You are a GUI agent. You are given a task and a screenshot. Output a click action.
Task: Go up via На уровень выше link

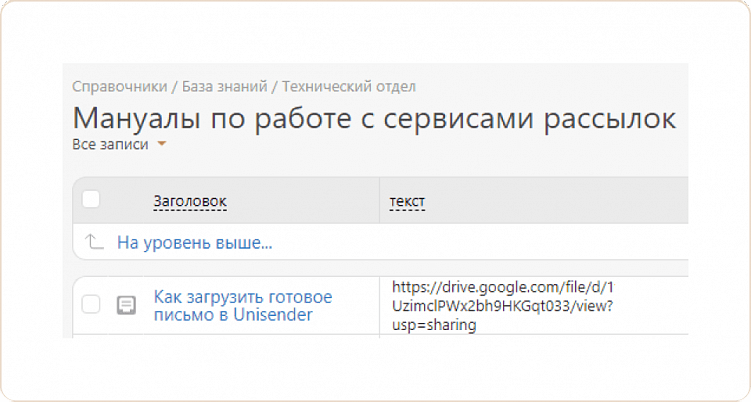click(195, 243)
